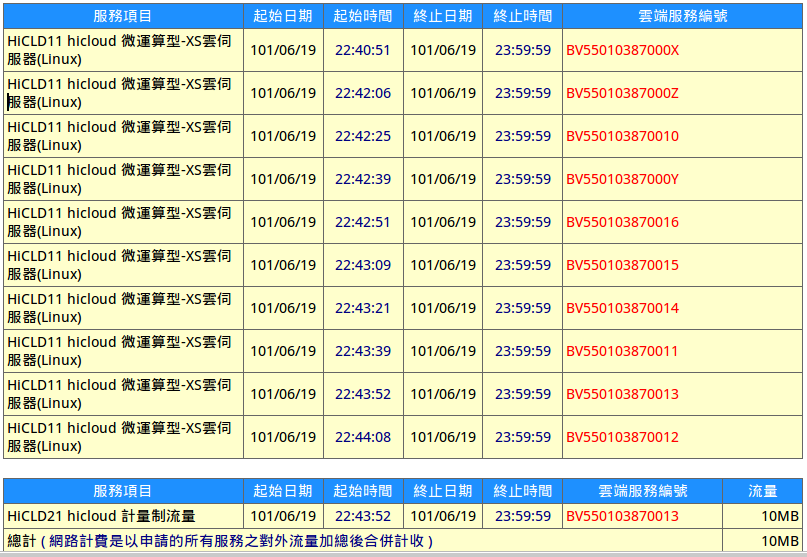Screen dimensions: 807x557
Task: Click 10MB value in HiCLD21 row
Action: [x=780, y=516]
